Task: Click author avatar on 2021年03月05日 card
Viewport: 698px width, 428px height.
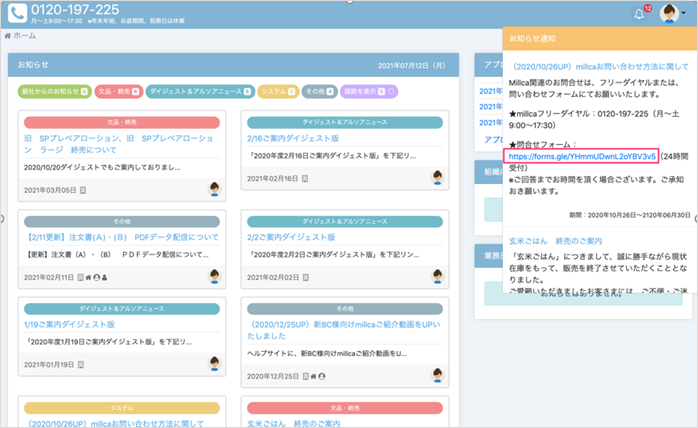Action: click(x=214, y=188)
